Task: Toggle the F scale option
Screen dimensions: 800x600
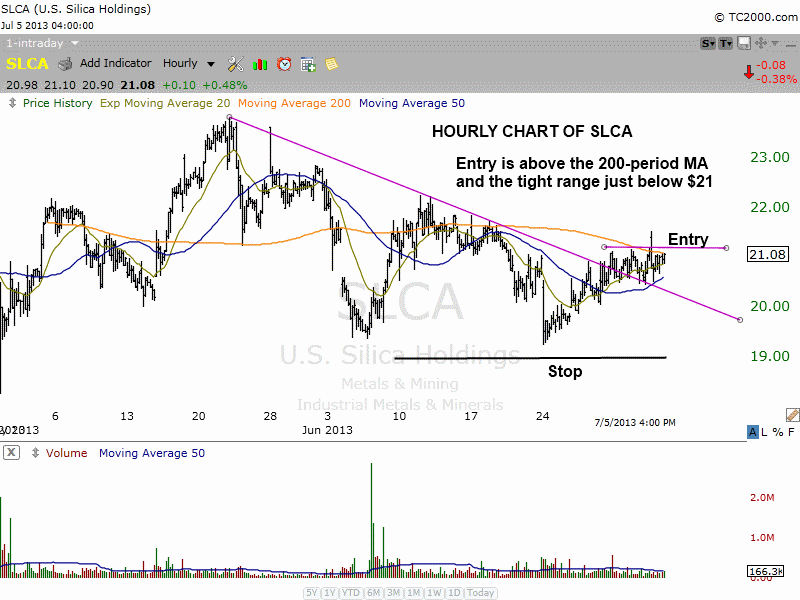Action: [791, 432]
